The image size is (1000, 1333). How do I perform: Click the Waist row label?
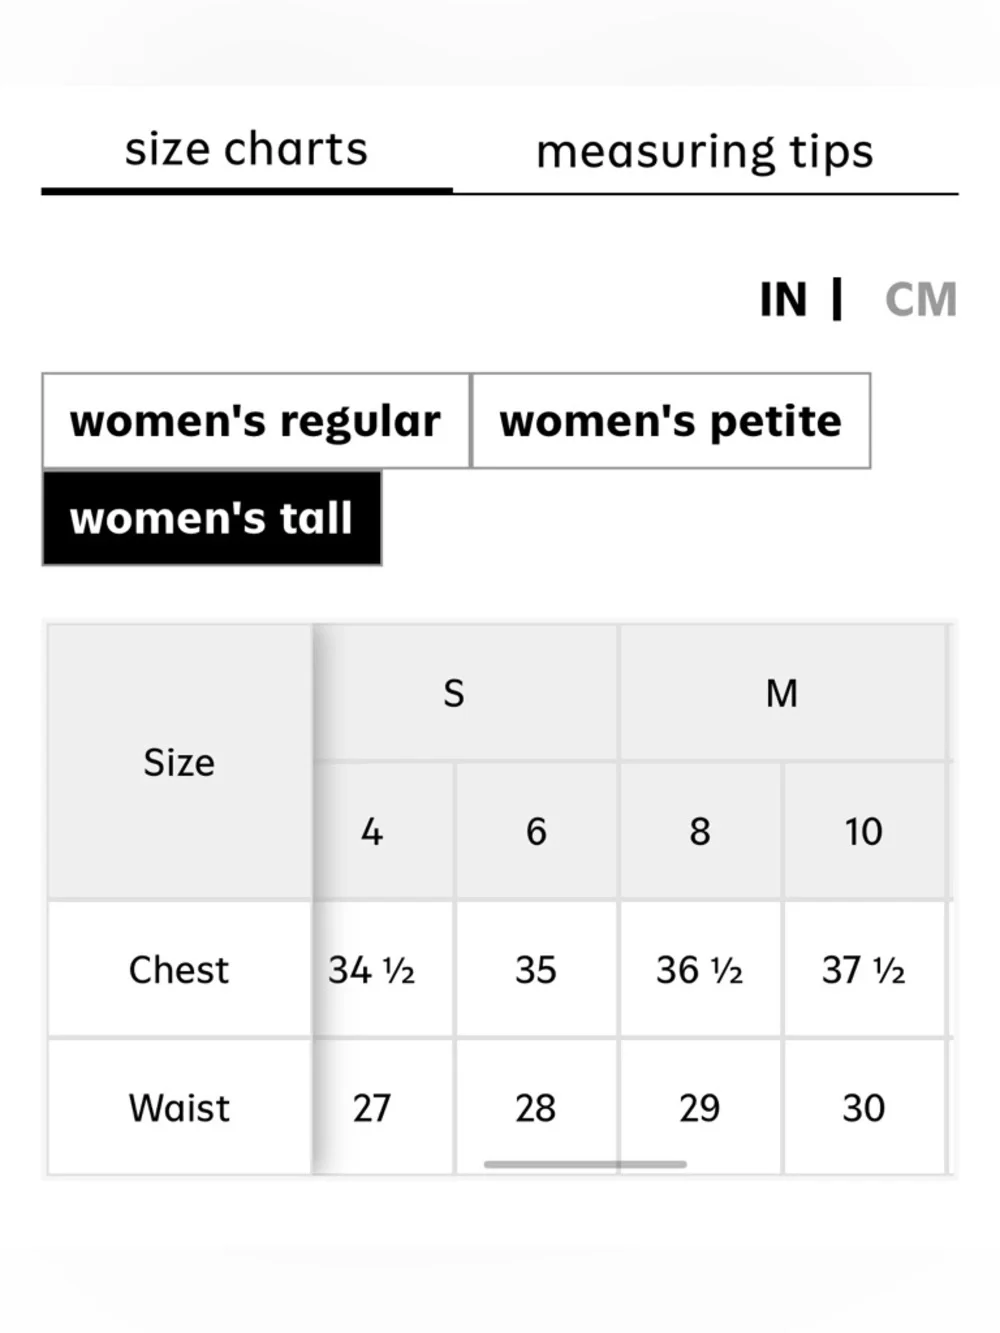pyautogui.click(x=178, y=1108)
